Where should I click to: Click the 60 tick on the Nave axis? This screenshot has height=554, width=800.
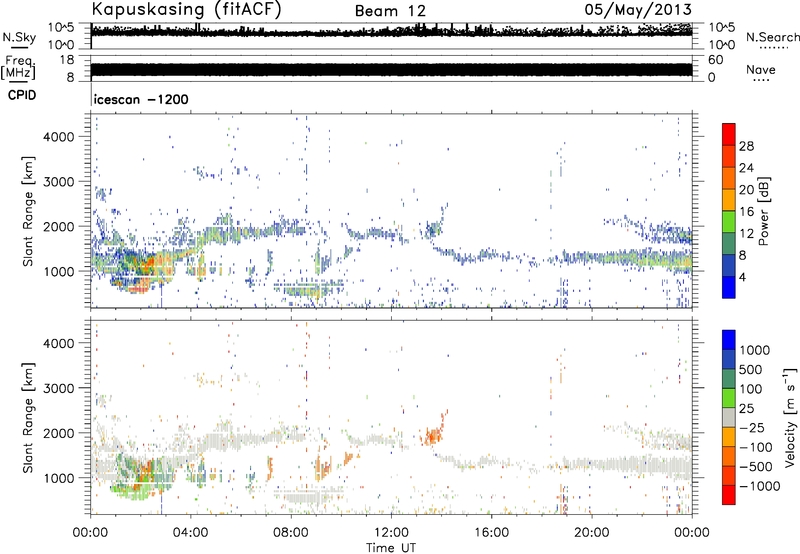(x=715, y=60)
